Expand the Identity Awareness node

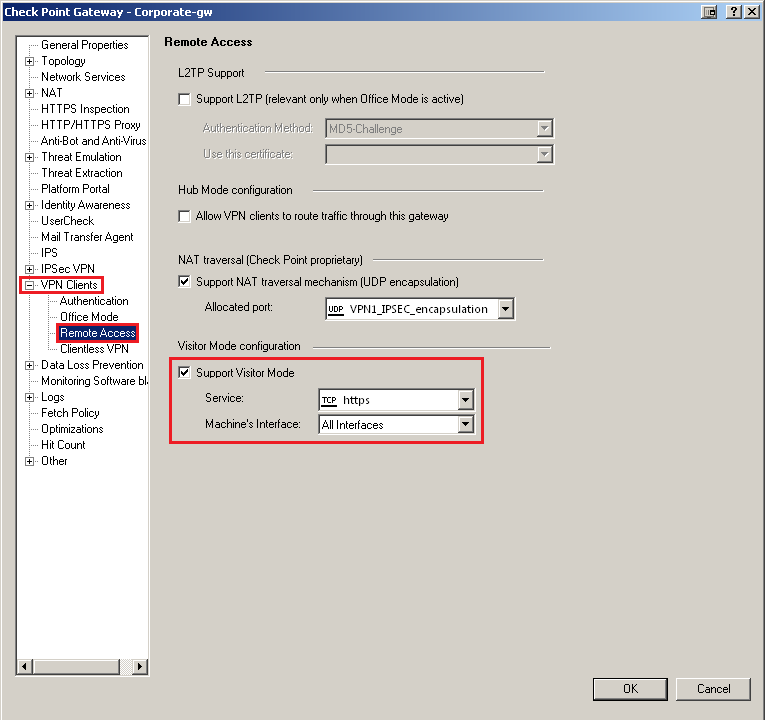click(x=30, y=205)
